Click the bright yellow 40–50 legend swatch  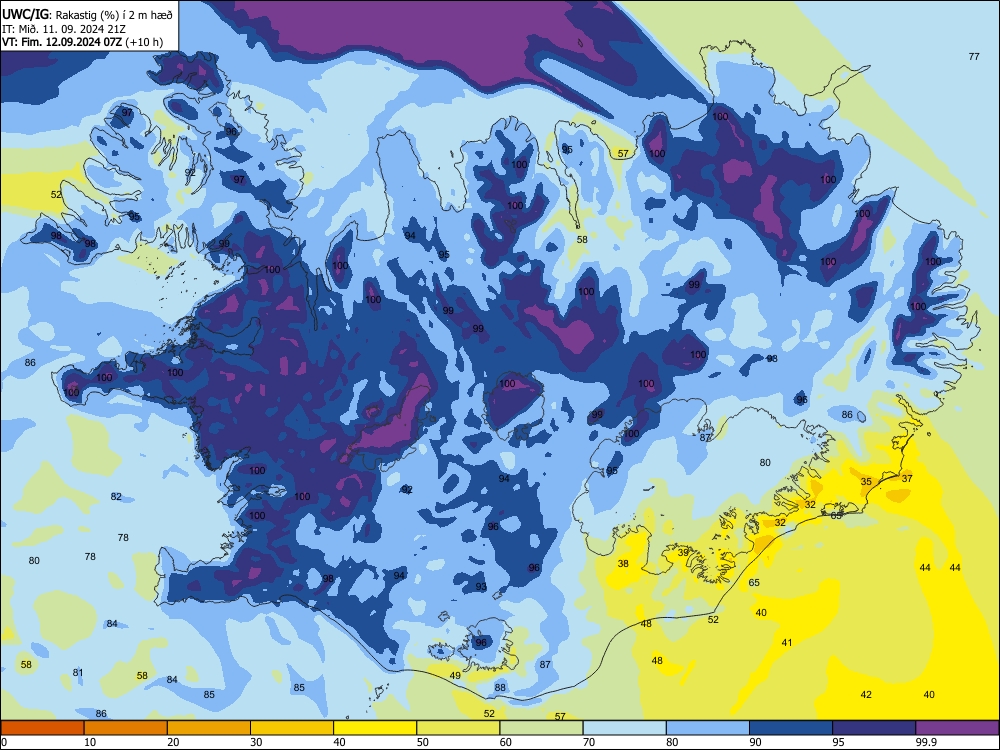pos(375,728)
